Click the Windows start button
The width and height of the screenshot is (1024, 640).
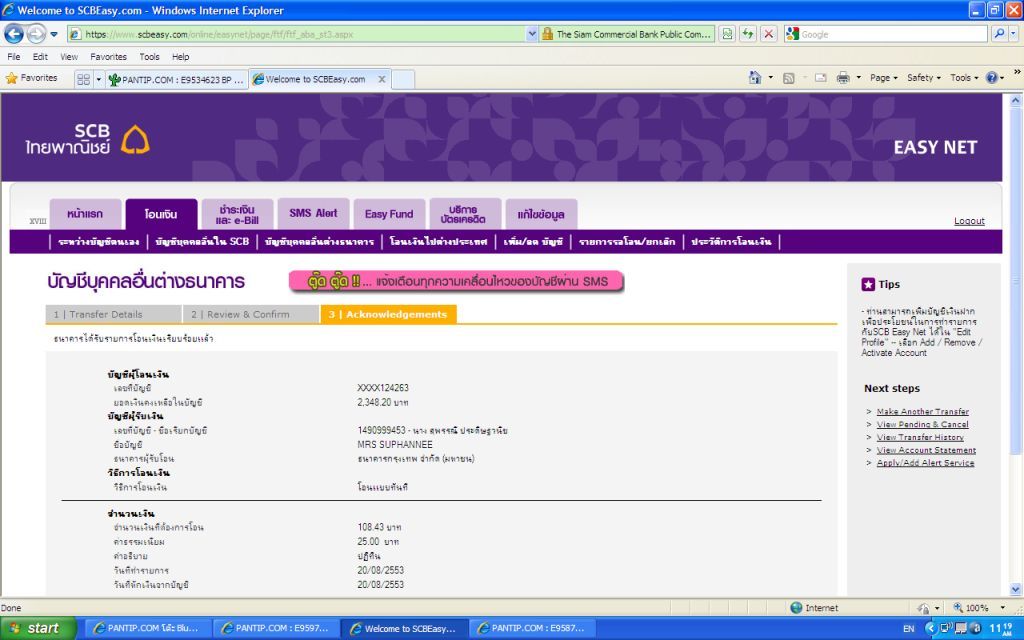[x=38, y=628]
